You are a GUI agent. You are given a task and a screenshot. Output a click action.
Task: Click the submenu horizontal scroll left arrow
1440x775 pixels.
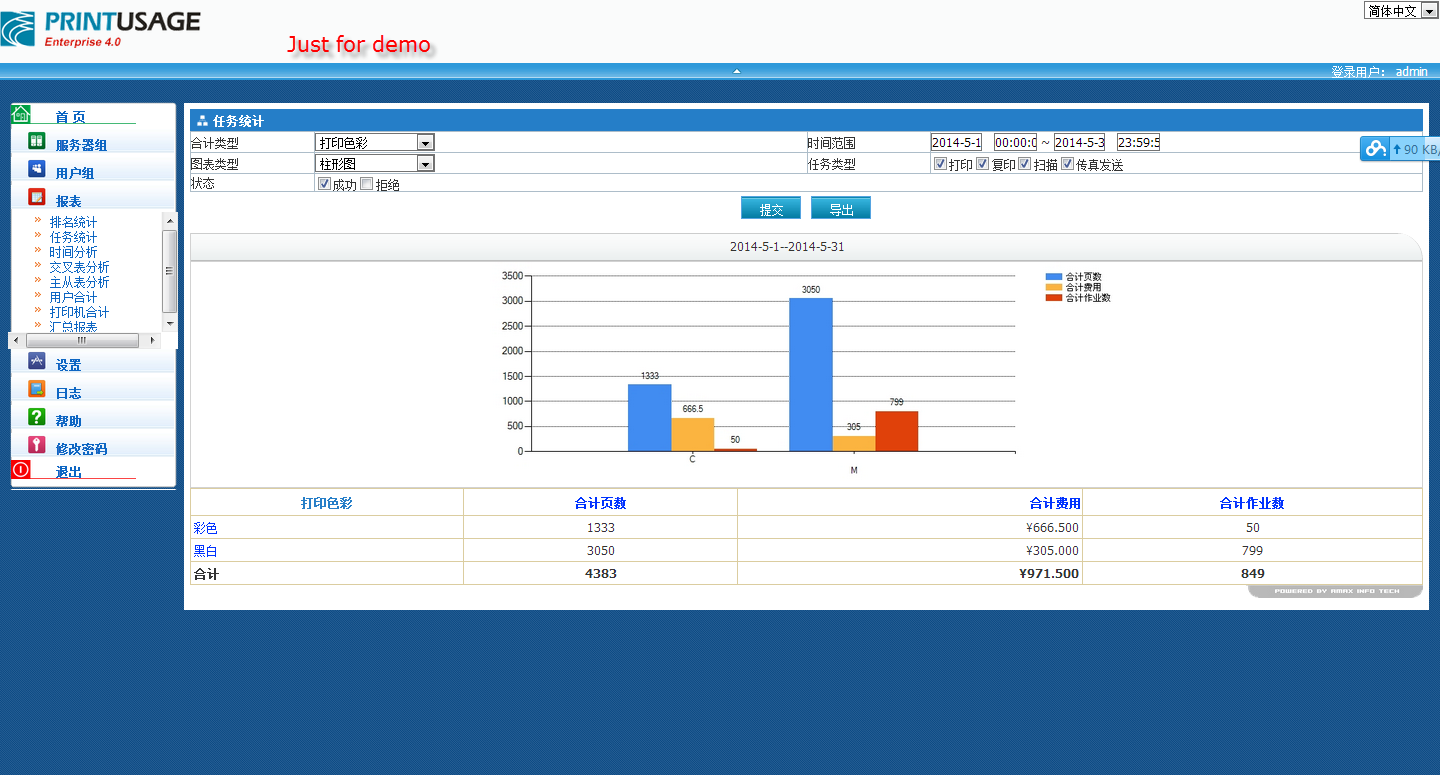tap(17, 340)
